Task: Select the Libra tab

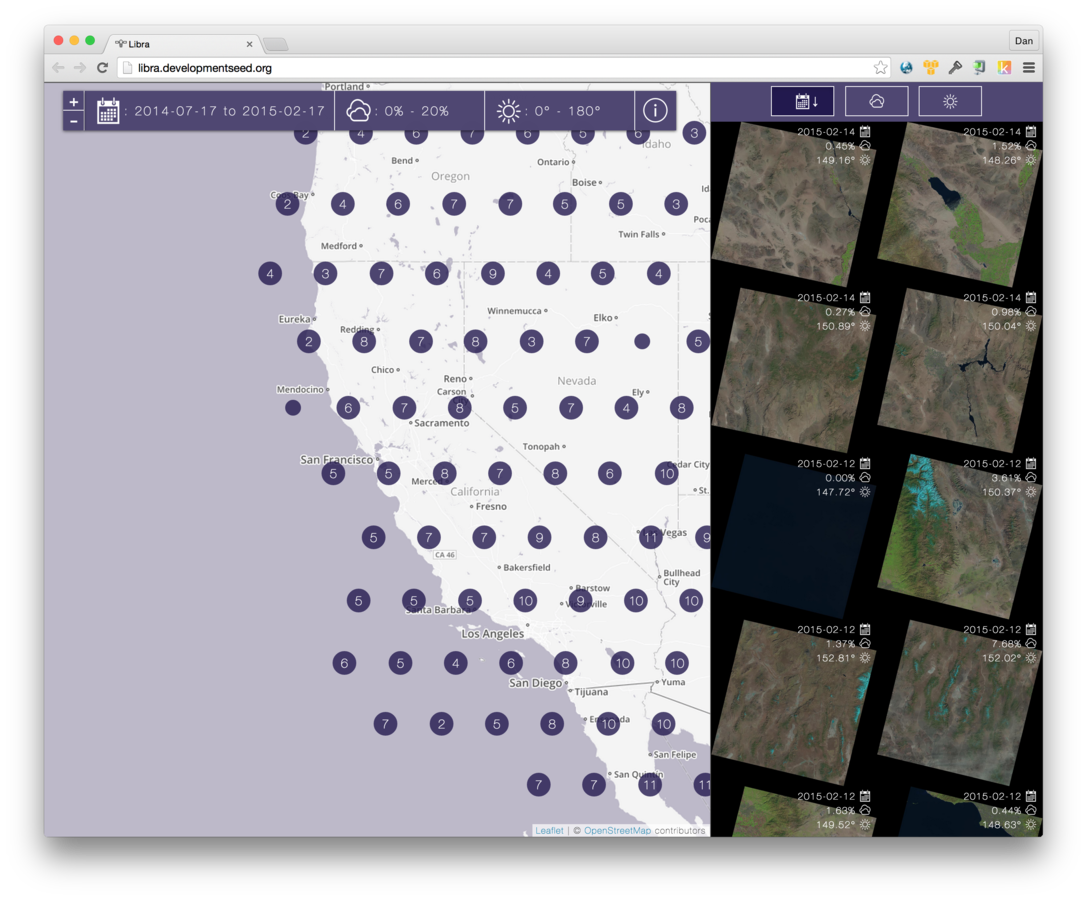Action: (x=184, y=44)
